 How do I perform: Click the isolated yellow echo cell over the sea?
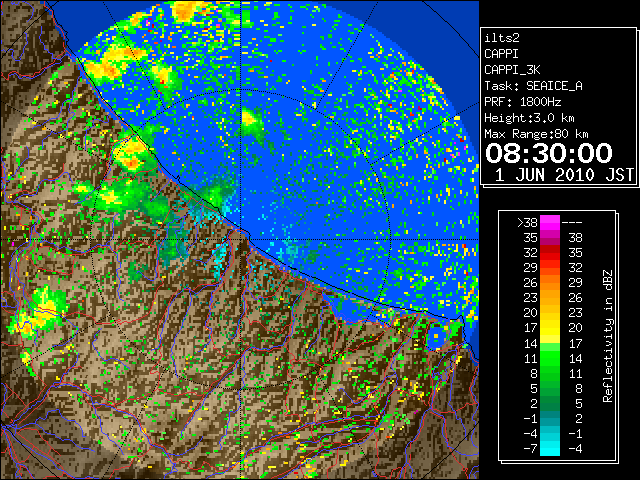(249, 118)
